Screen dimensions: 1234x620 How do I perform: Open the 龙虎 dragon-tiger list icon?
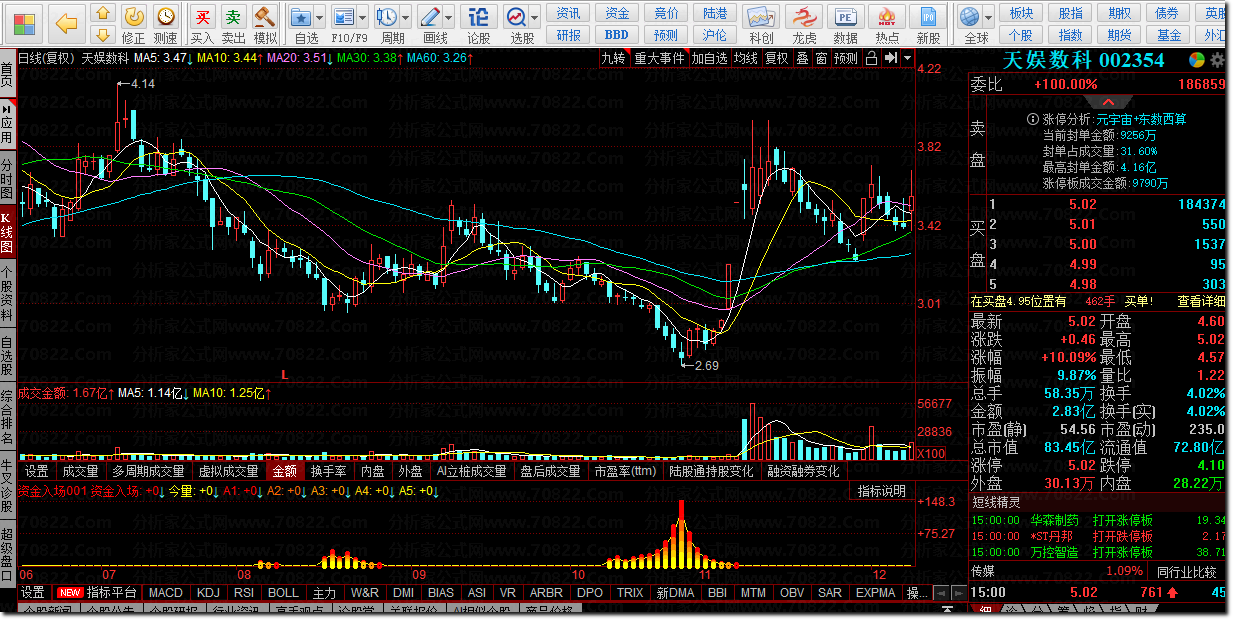[804, 17]
